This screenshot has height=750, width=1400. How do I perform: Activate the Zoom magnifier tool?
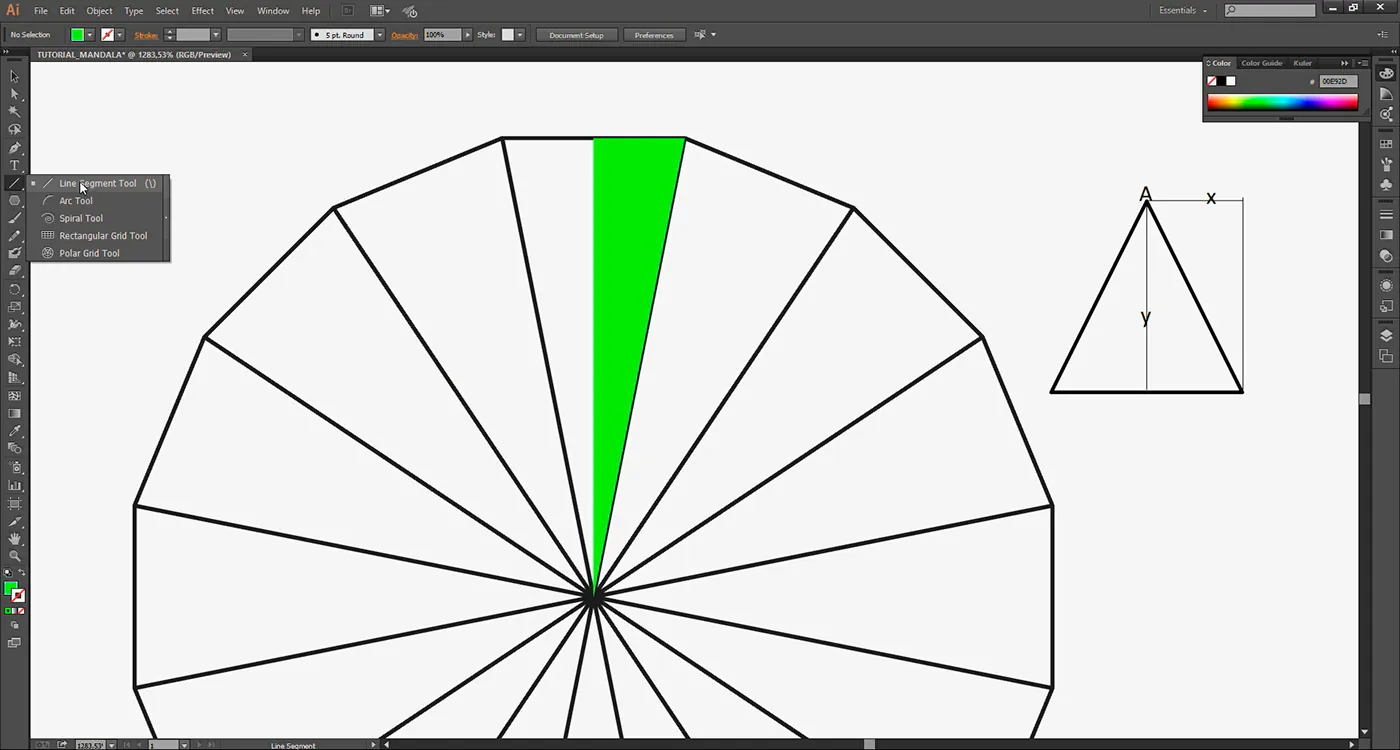pos(14,555)
